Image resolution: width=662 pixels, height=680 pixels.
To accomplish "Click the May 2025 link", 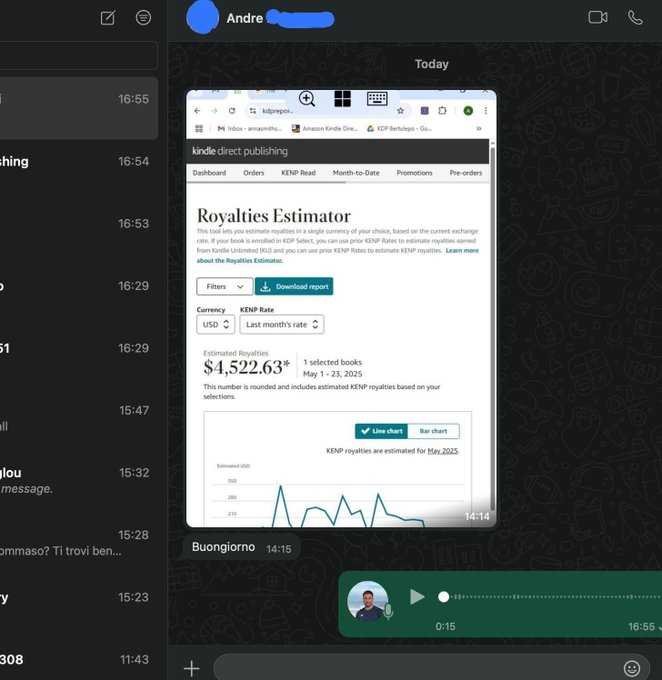I will (x=442, y=451).
